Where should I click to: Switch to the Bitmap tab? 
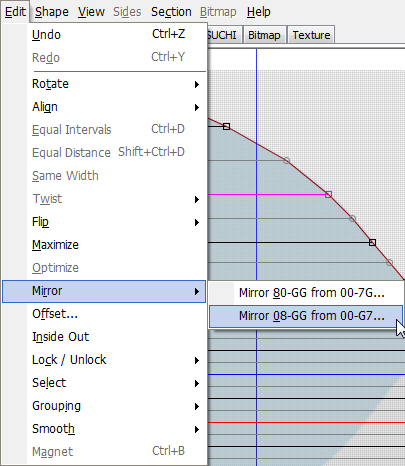pos(264,35)
